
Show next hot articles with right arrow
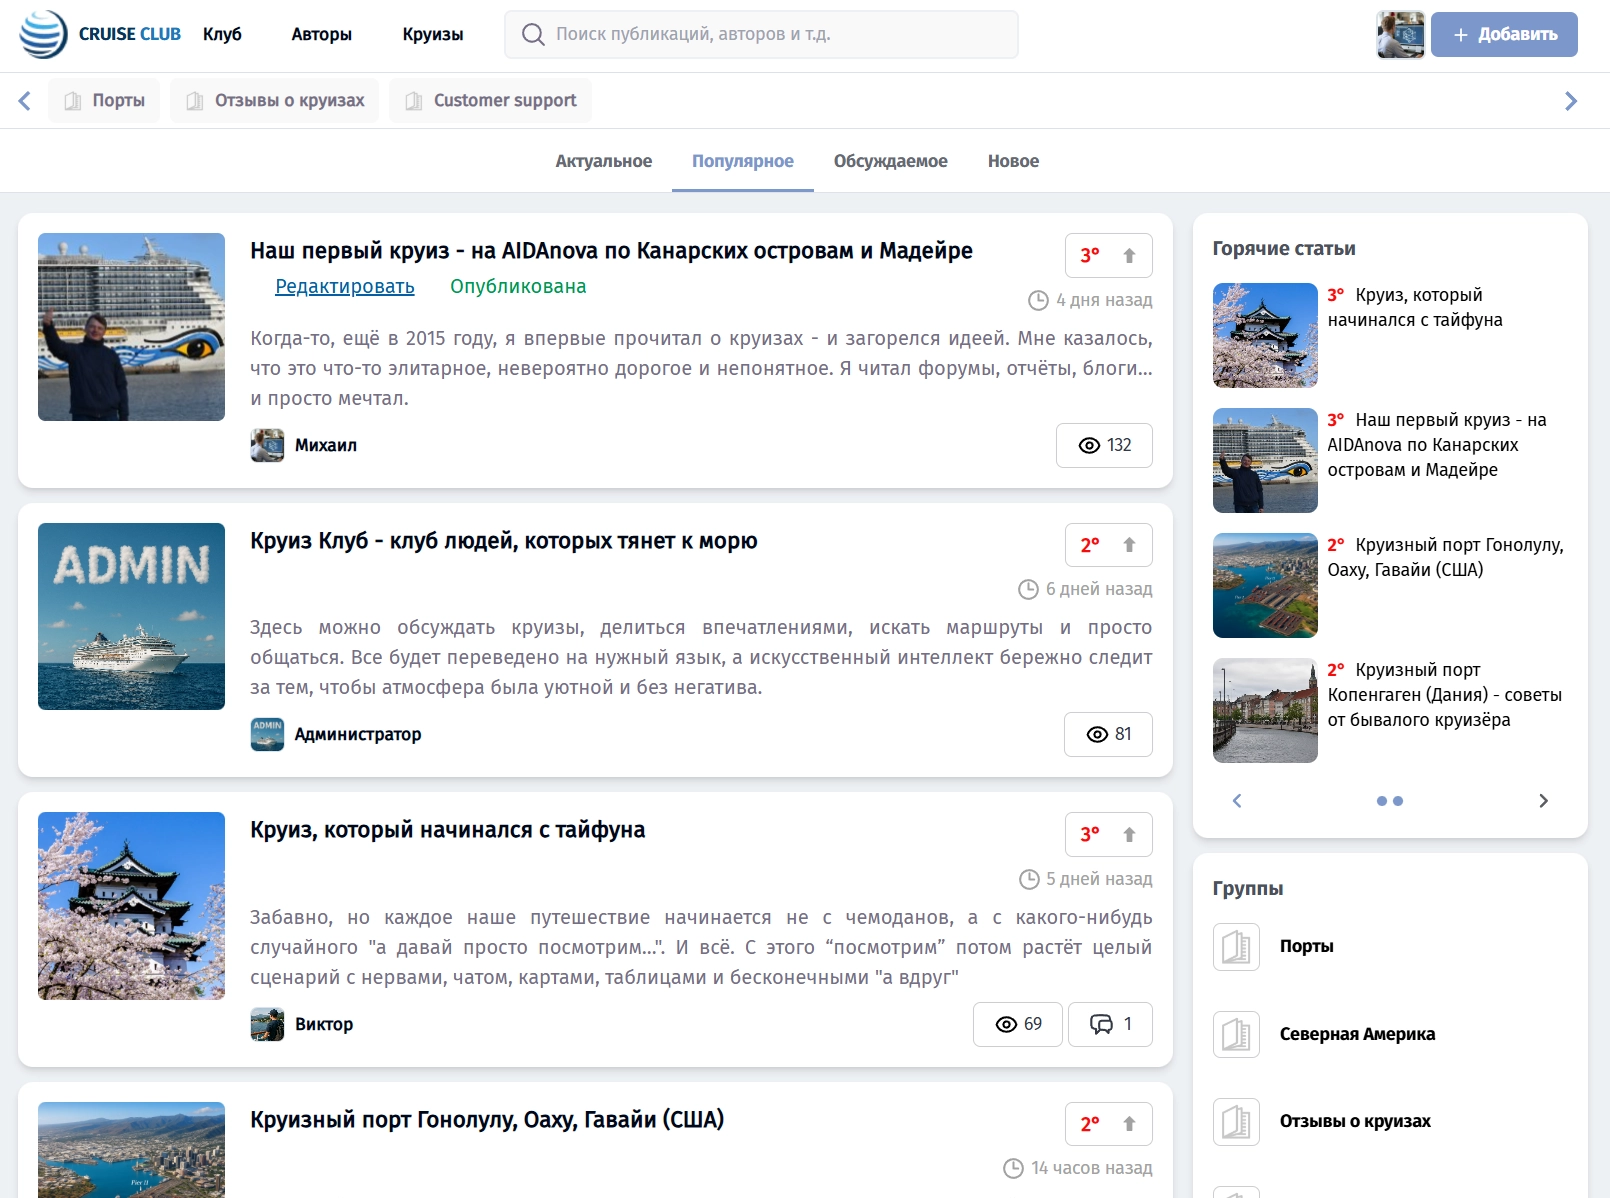1543,800
